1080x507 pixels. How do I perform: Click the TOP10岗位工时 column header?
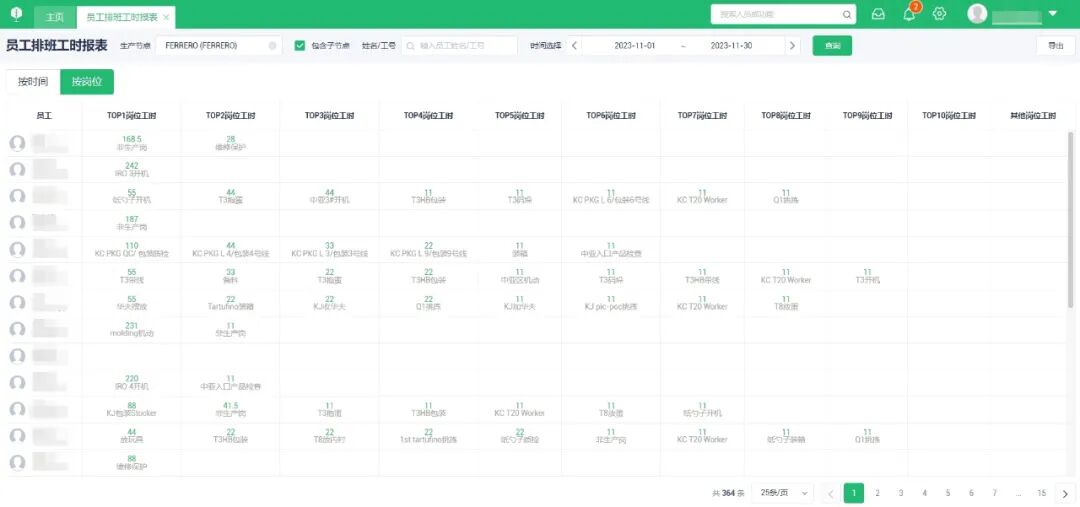[x=949, y=116]
